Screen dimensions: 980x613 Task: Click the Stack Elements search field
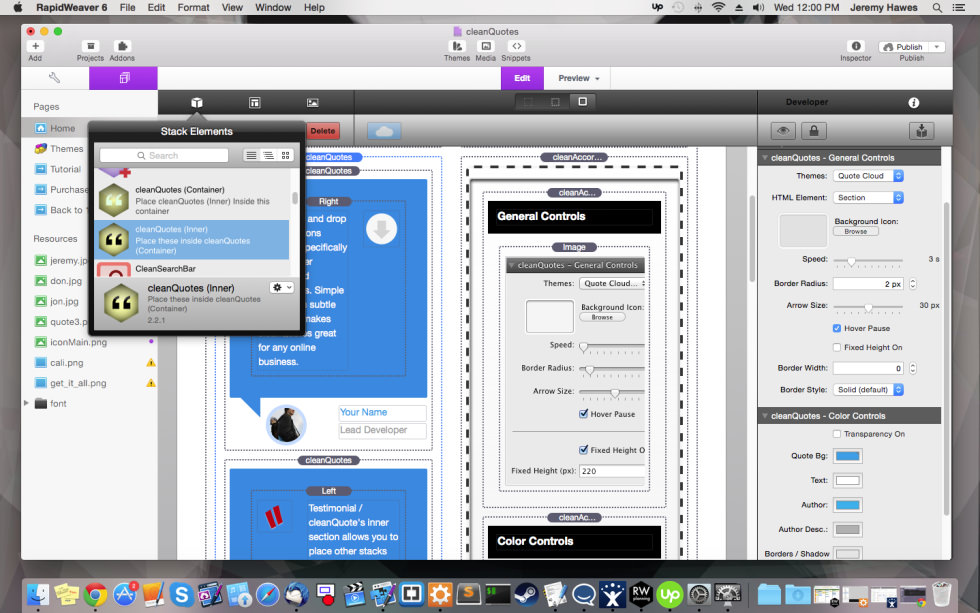point(164,156)
